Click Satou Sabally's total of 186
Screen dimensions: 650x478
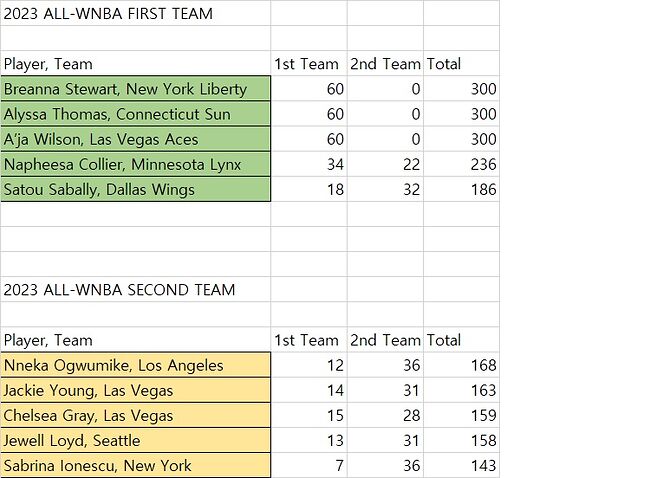point(461,189)
